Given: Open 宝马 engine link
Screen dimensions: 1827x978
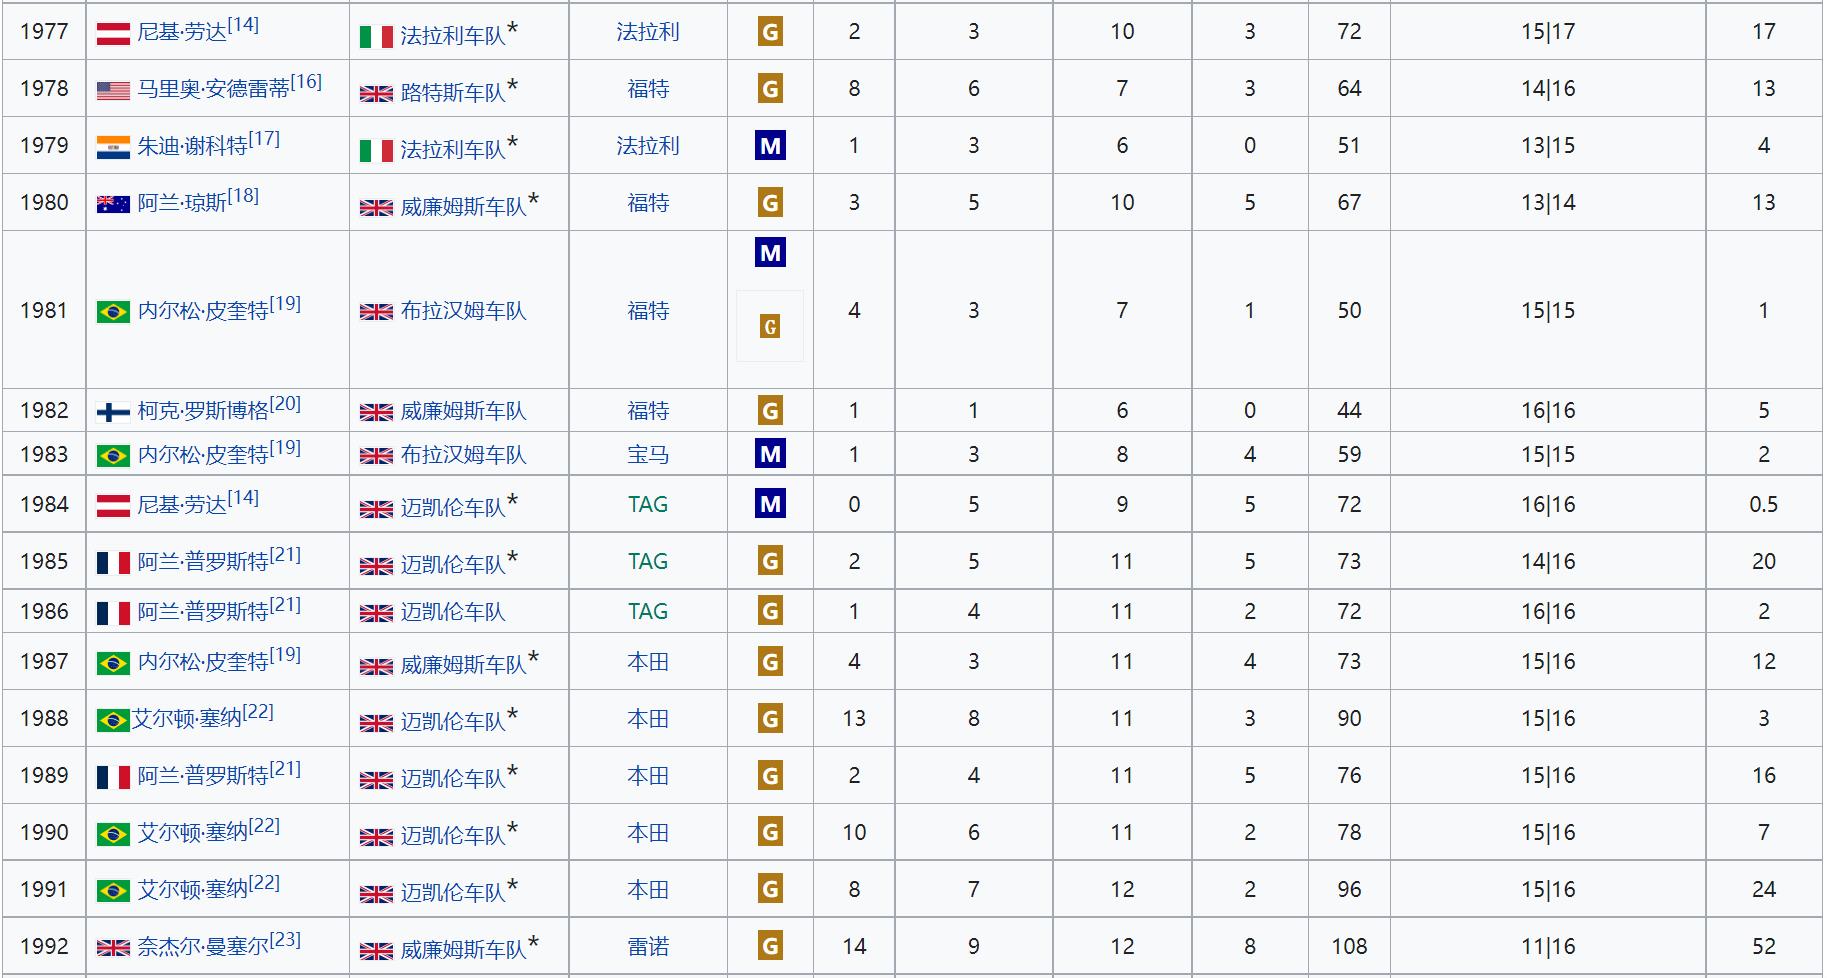Looking at the screenshot, I should coord(648,455).
